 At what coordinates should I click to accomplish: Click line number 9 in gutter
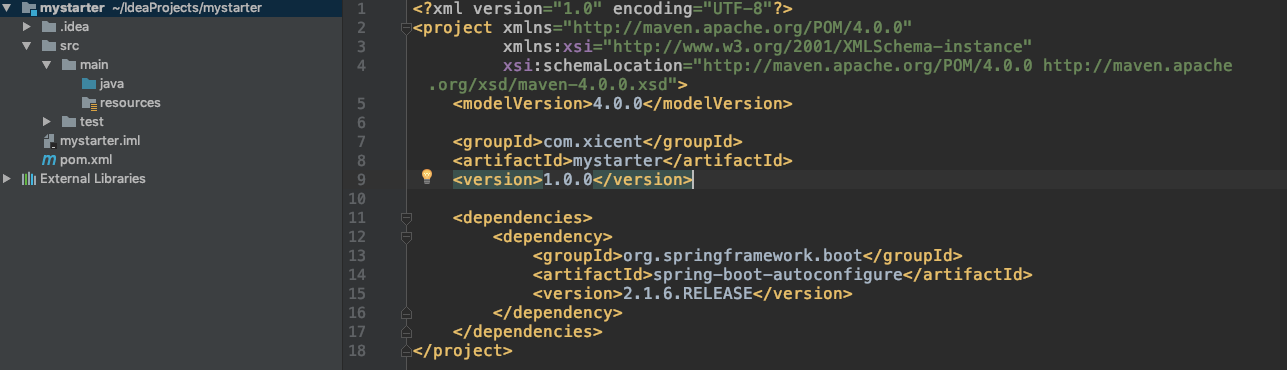(x=361, y=179)
